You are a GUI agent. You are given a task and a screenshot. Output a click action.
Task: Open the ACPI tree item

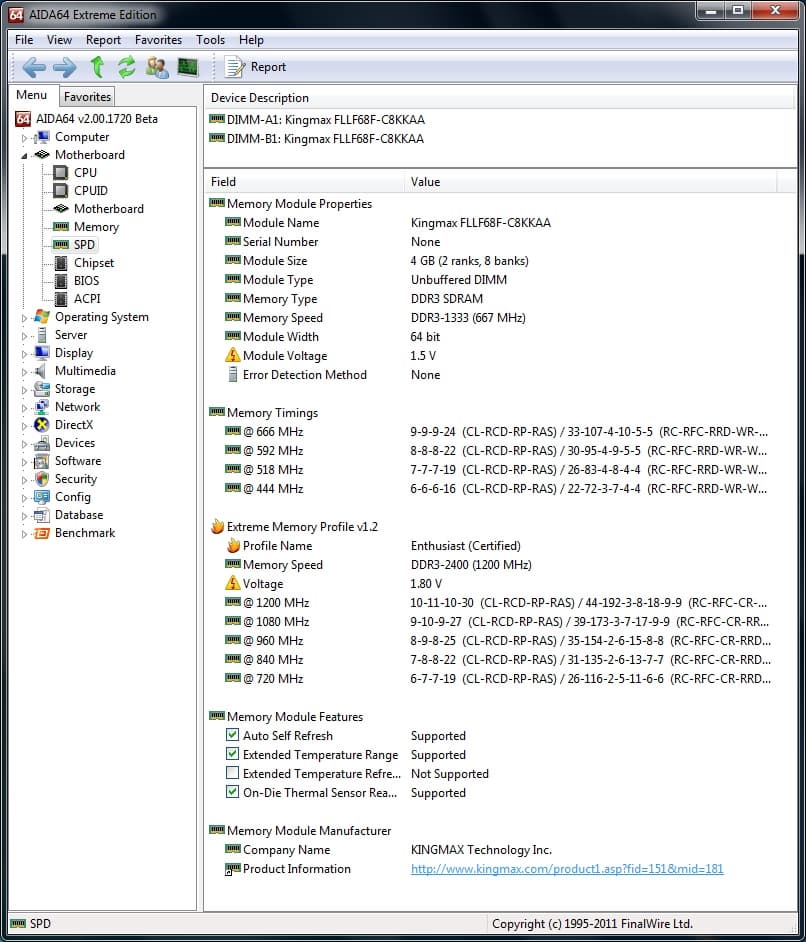coord(87,299)
